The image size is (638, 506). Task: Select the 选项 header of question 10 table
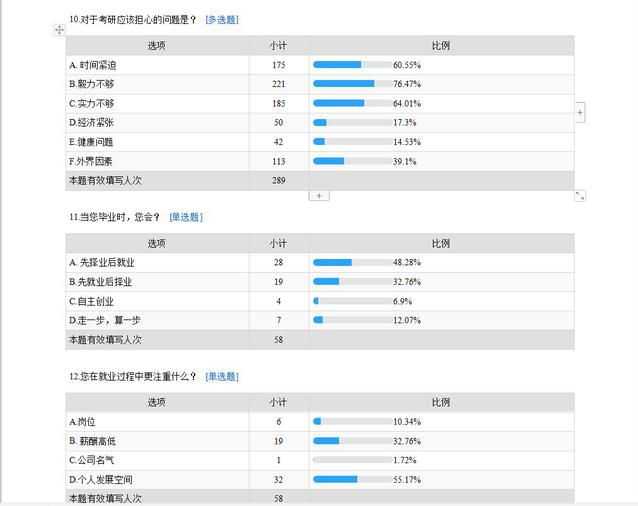tap(157, 45)
